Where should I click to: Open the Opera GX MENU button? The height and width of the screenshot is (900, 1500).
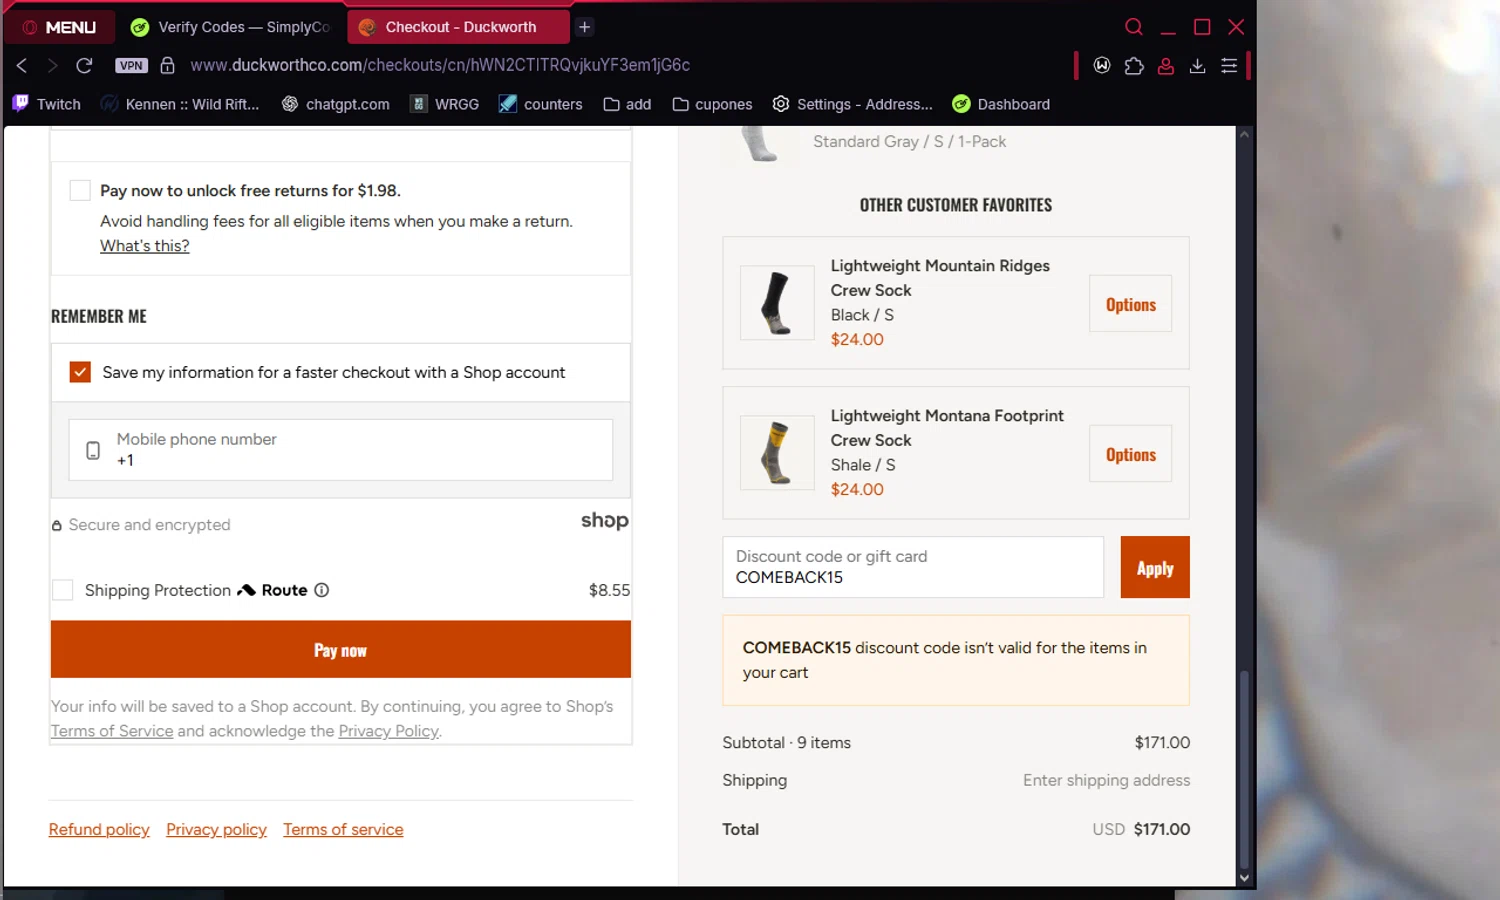(59, 27)
